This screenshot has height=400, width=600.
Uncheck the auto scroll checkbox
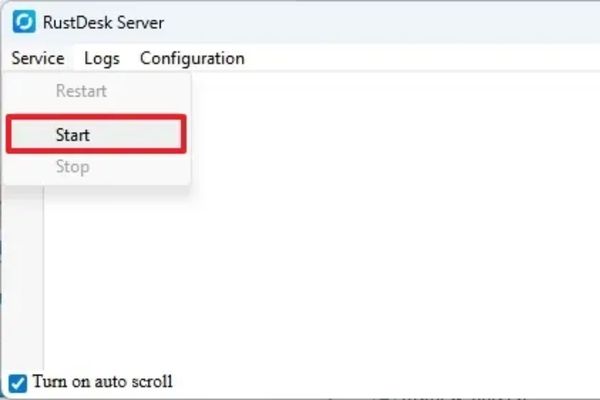pyautogui.click(x=18, y=381)
